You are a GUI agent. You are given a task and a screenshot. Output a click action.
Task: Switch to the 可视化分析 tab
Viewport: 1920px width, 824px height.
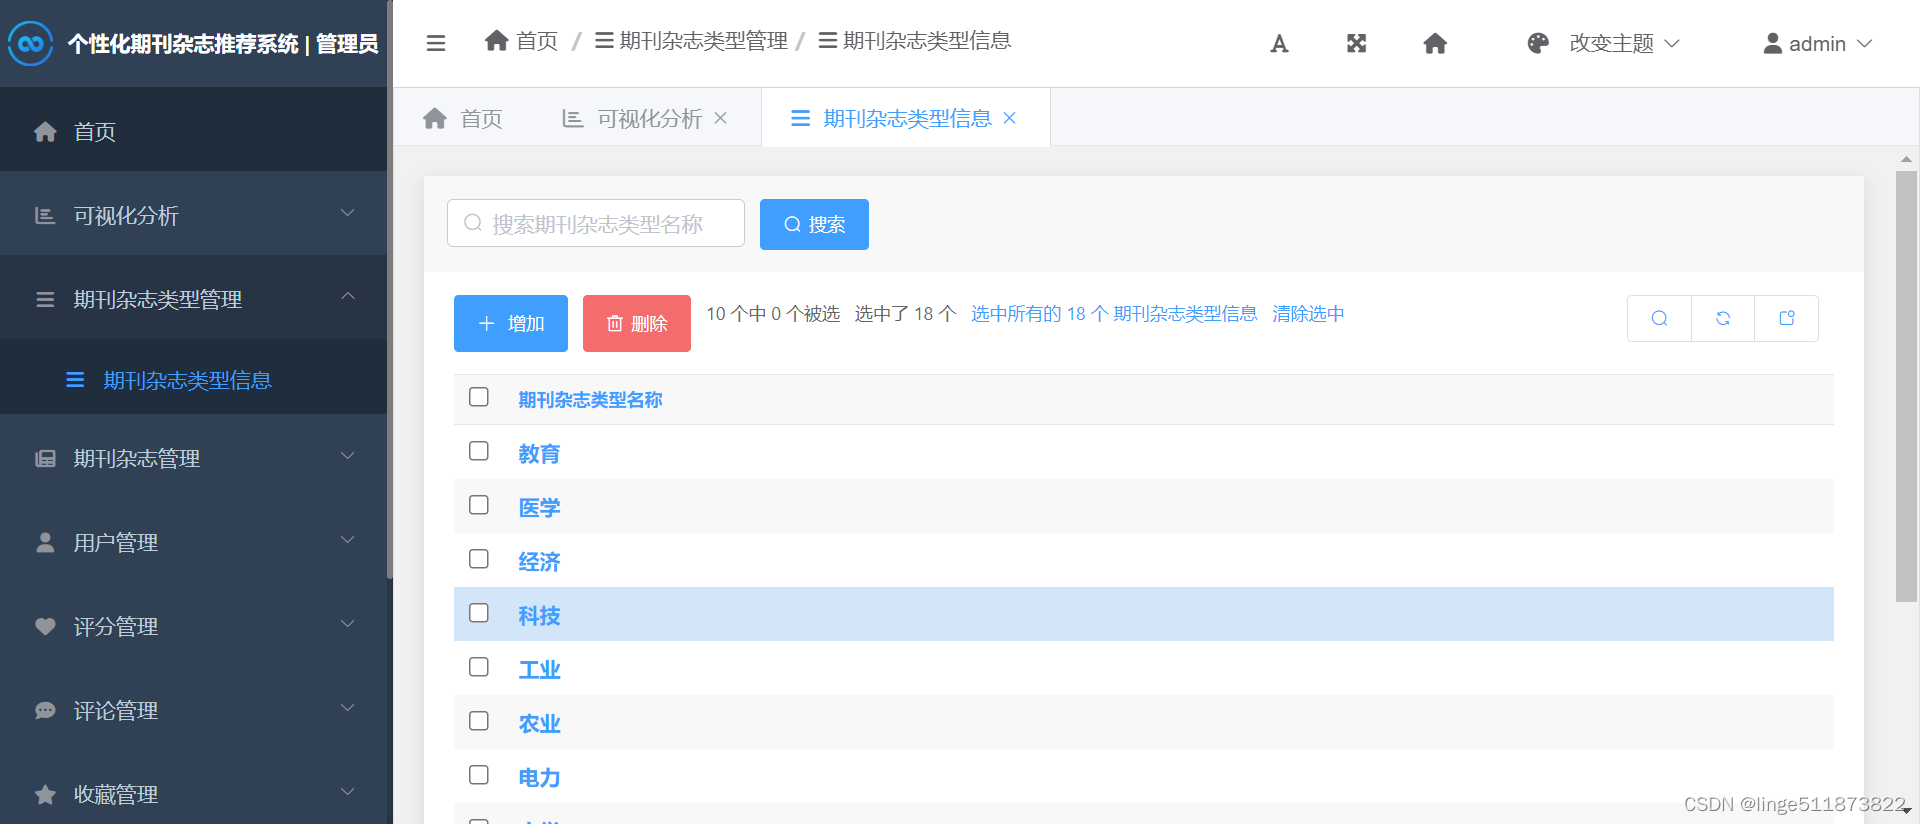645,118
